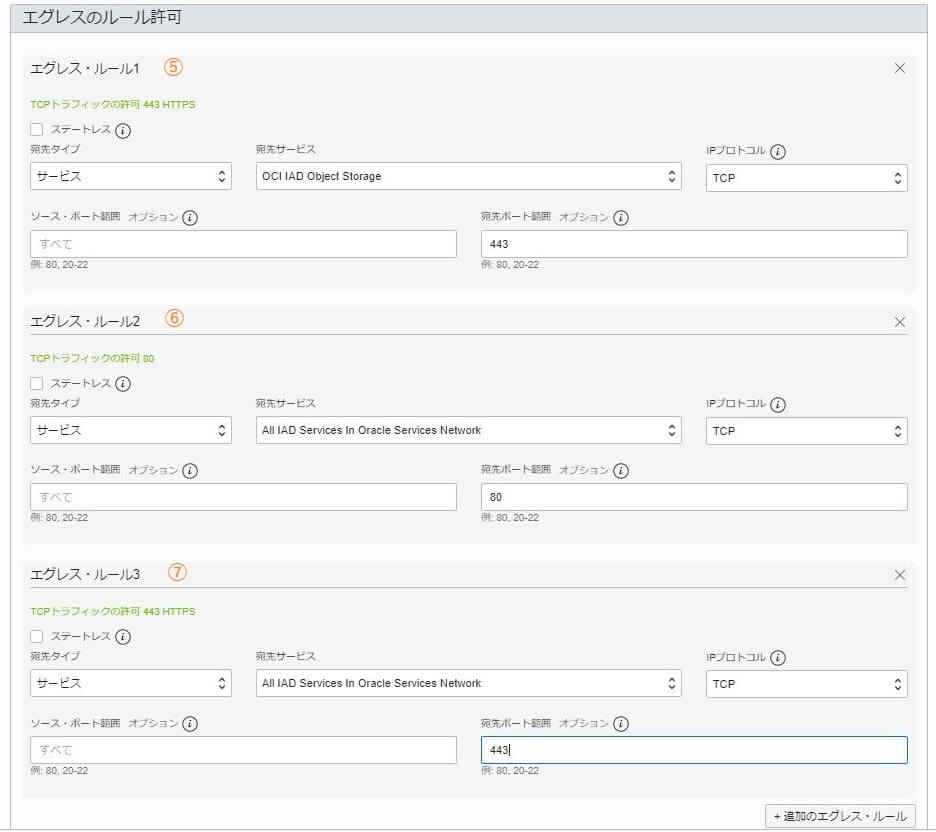Open destination service dropdown in Egress Rule 2

tap(469, 430)
